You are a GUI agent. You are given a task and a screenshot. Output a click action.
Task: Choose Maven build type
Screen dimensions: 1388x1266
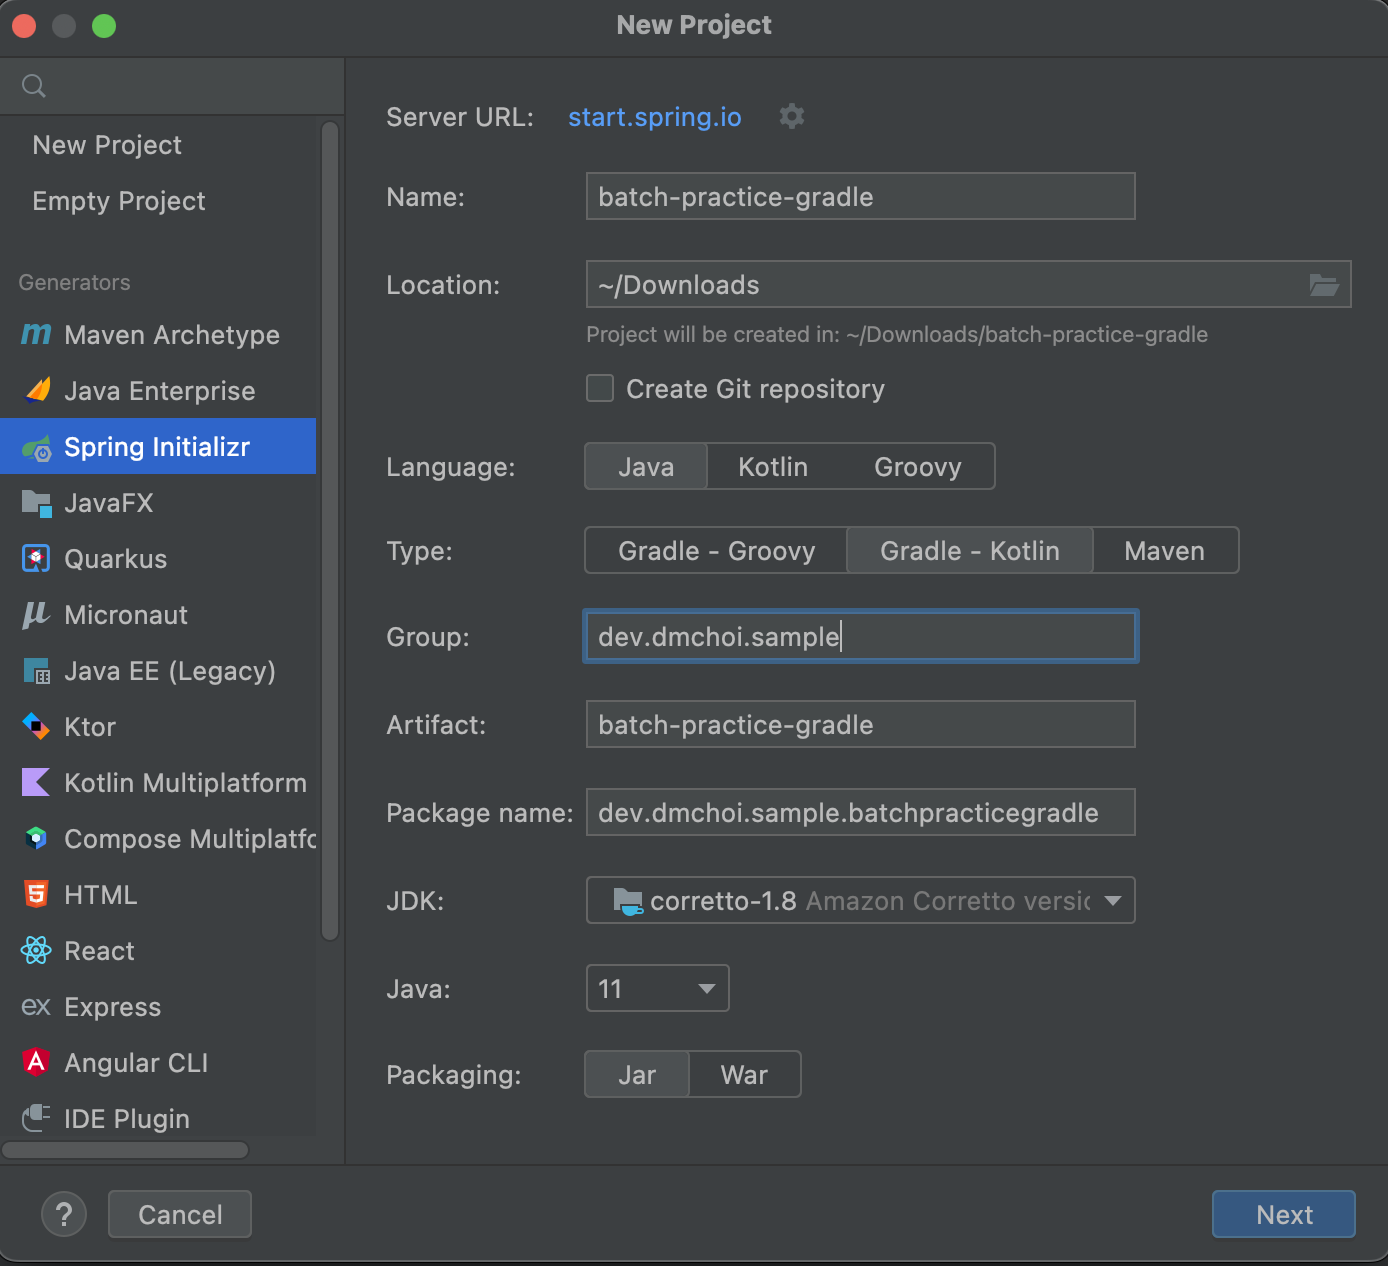[1165, 551]
